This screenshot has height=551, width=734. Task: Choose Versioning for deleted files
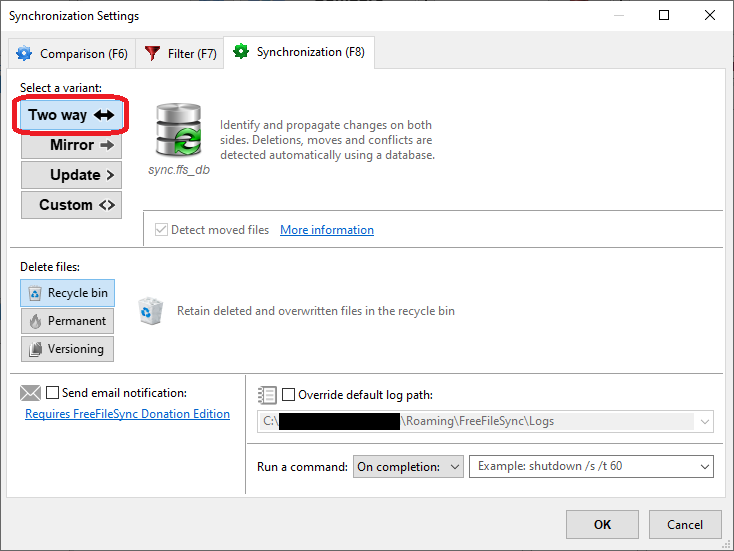67,349
